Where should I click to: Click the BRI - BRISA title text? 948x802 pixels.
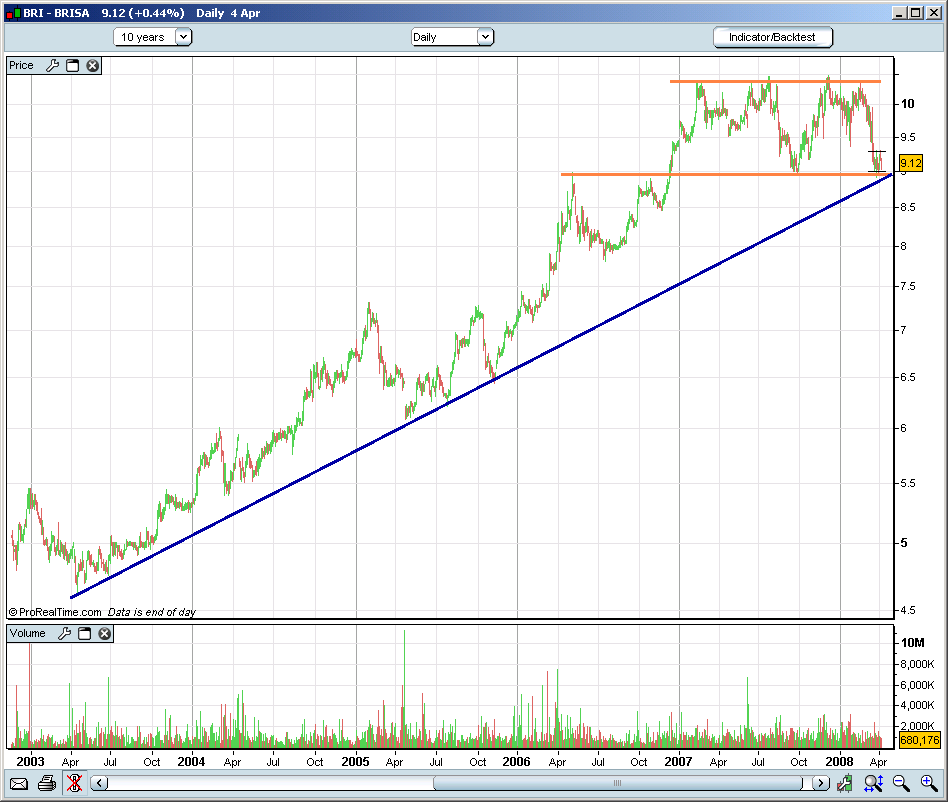[56, 13]
